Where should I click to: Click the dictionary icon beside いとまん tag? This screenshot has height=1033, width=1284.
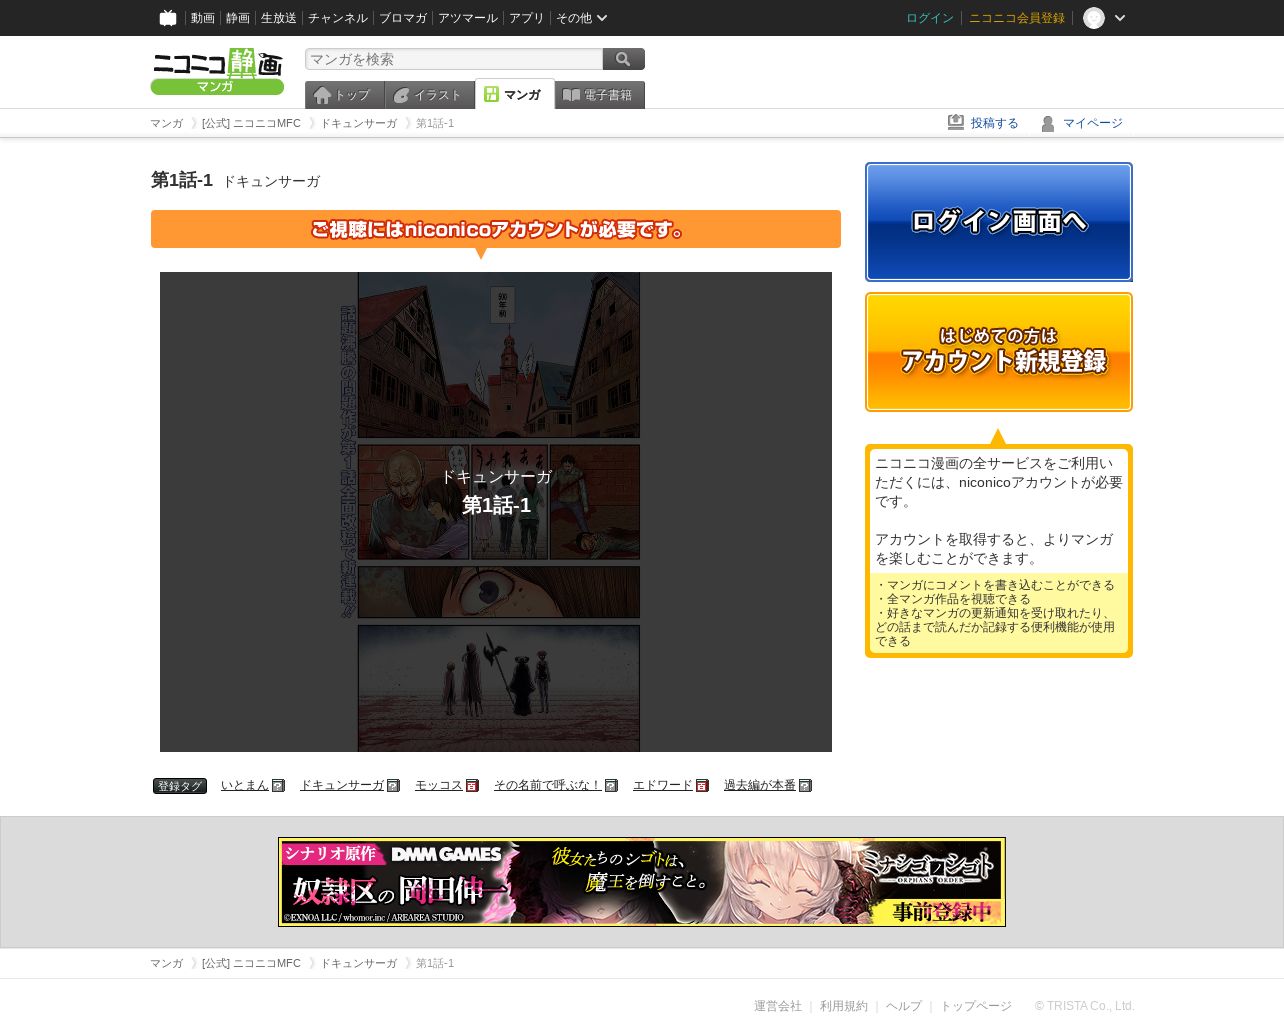pos(278,786)
